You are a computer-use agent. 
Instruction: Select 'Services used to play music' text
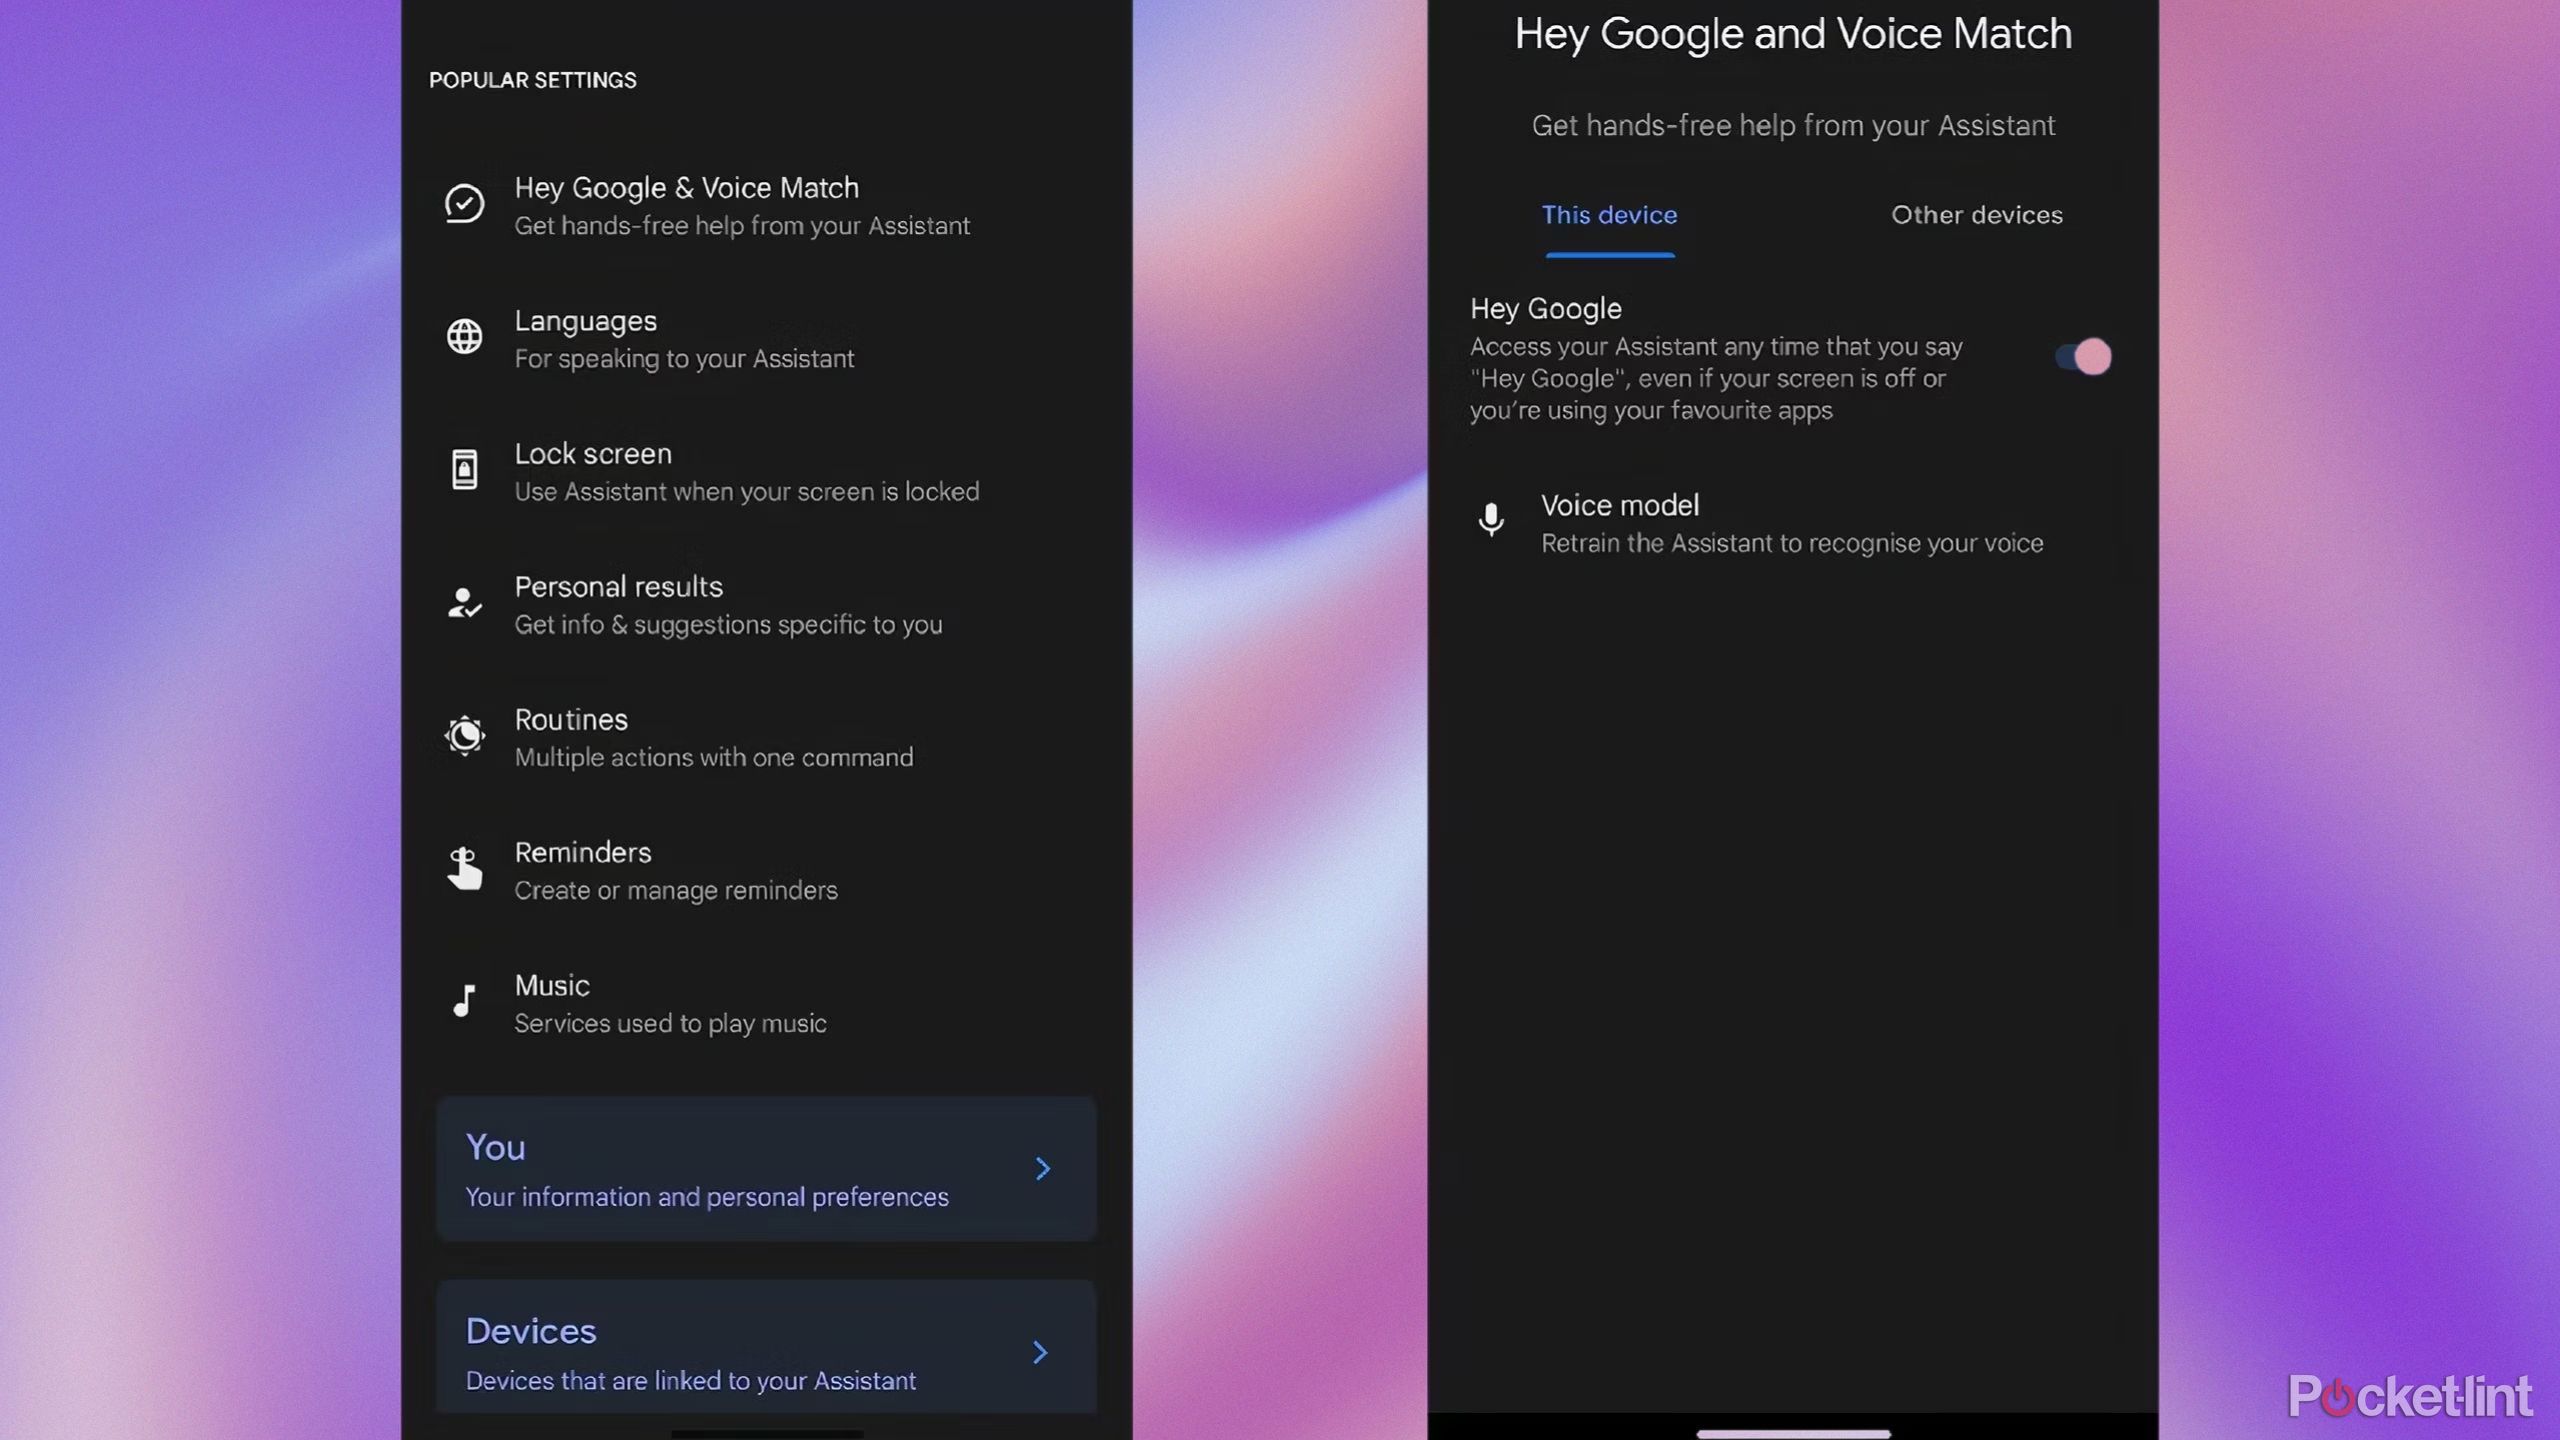pyautogui.click(x=670, y=1024)
